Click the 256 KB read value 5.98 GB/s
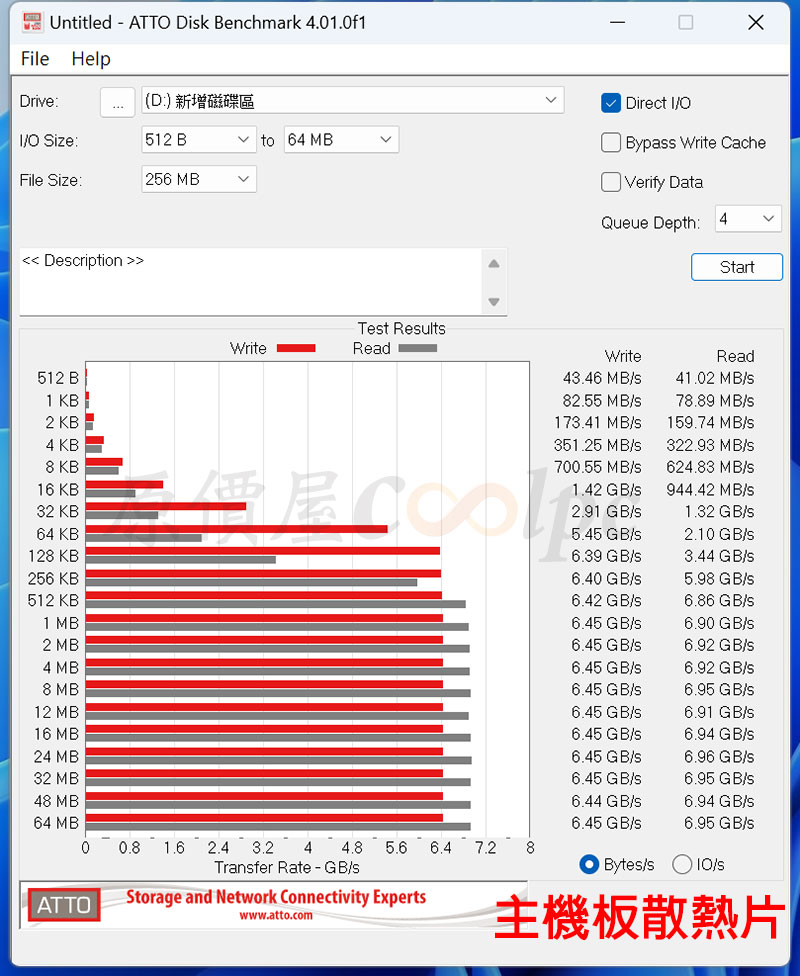The width and height of the screenshot is (800, 976). point(719,579)
